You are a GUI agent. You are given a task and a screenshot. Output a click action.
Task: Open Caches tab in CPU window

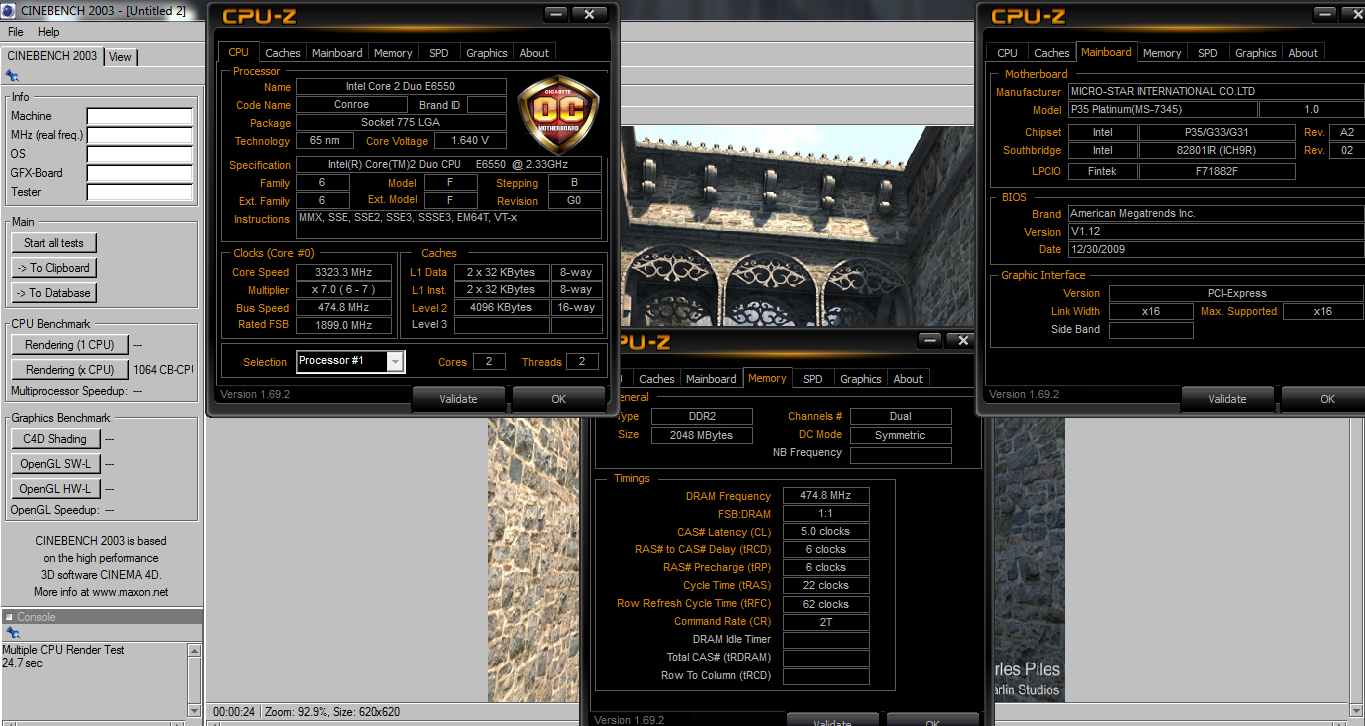(283, 53)
